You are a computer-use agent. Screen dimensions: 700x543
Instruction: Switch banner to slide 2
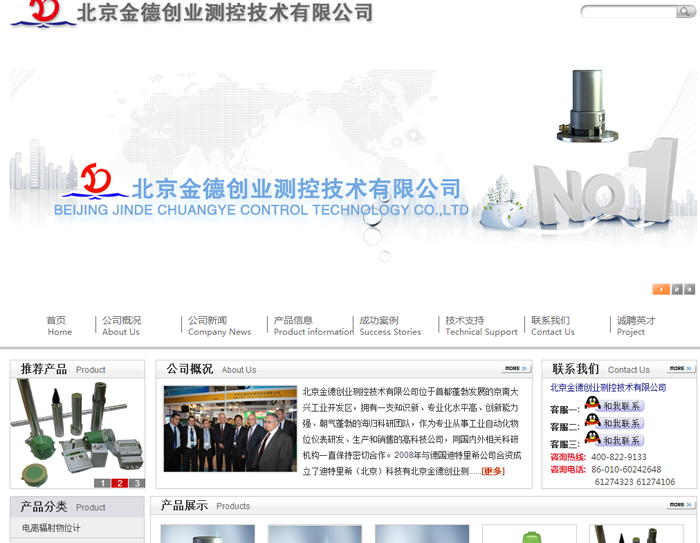[677, 289]
